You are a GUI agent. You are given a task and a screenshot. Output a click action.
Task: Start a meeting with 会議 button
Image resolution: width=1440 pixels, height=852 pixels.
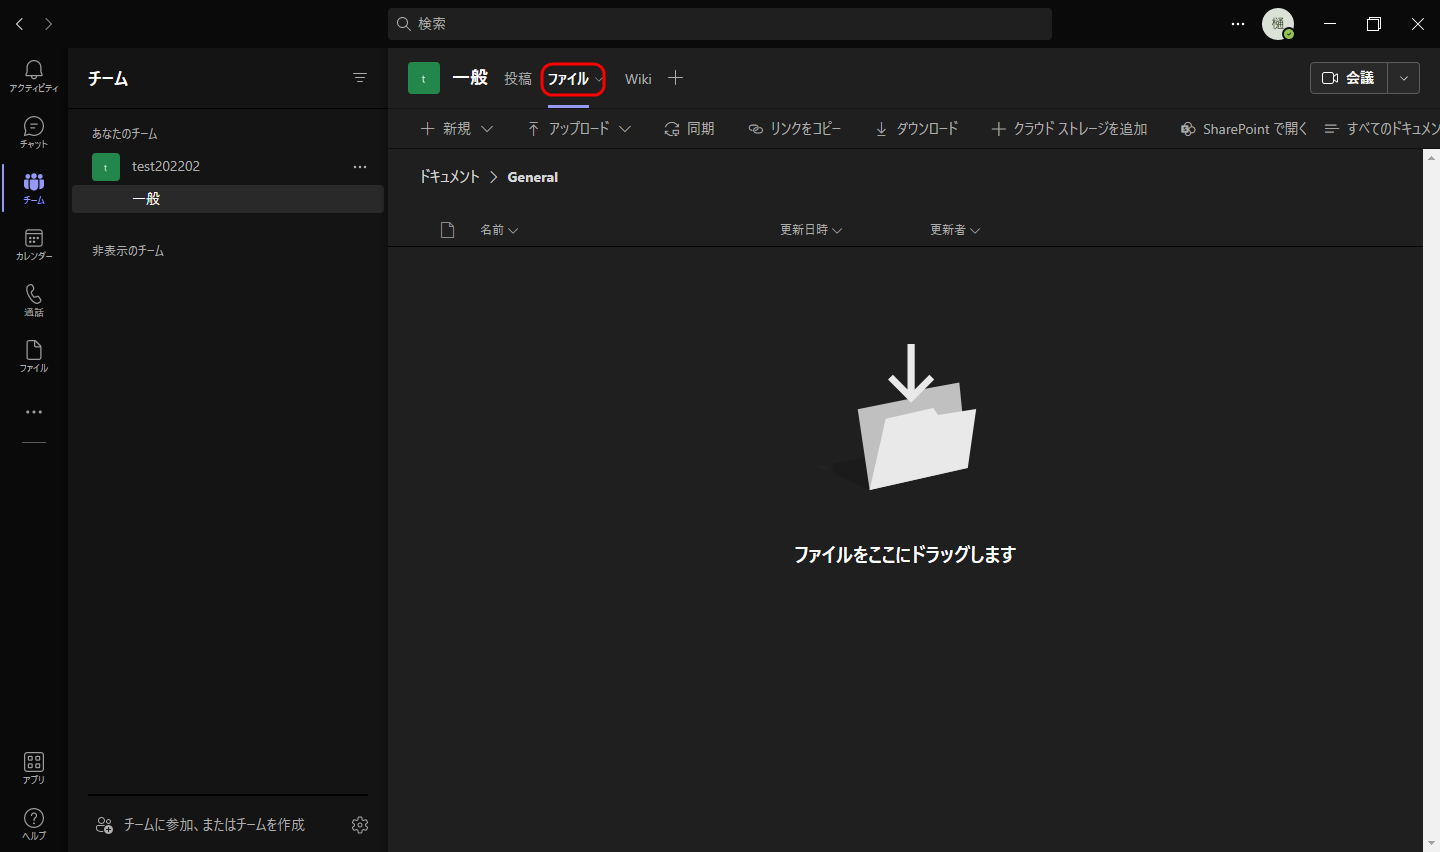[1349, 78]
